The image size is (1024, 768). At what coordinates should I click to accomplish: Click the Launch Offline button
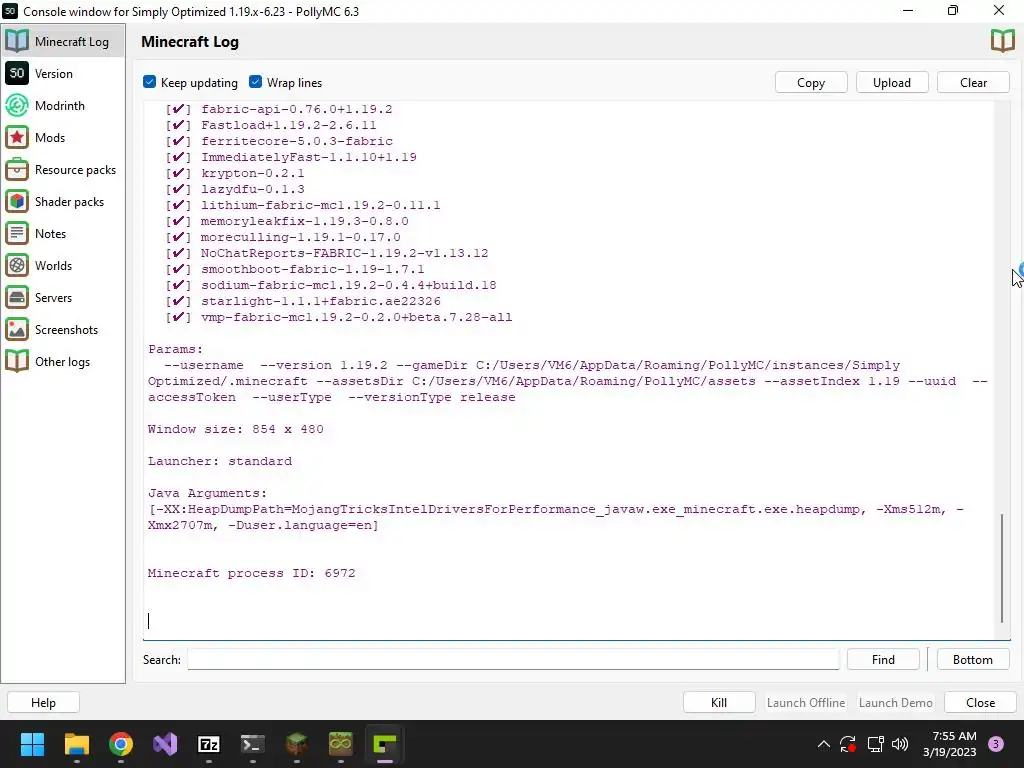click(806, 703)
